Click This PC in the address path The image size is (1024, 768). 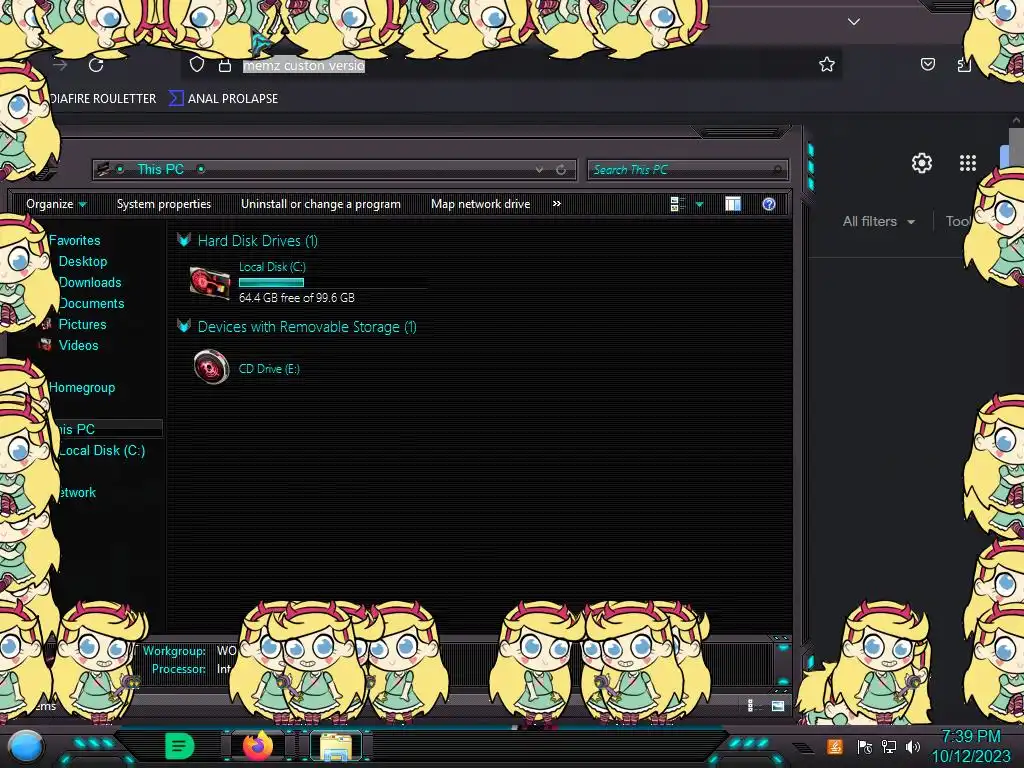pyautogui.click(x=161, y=169)
